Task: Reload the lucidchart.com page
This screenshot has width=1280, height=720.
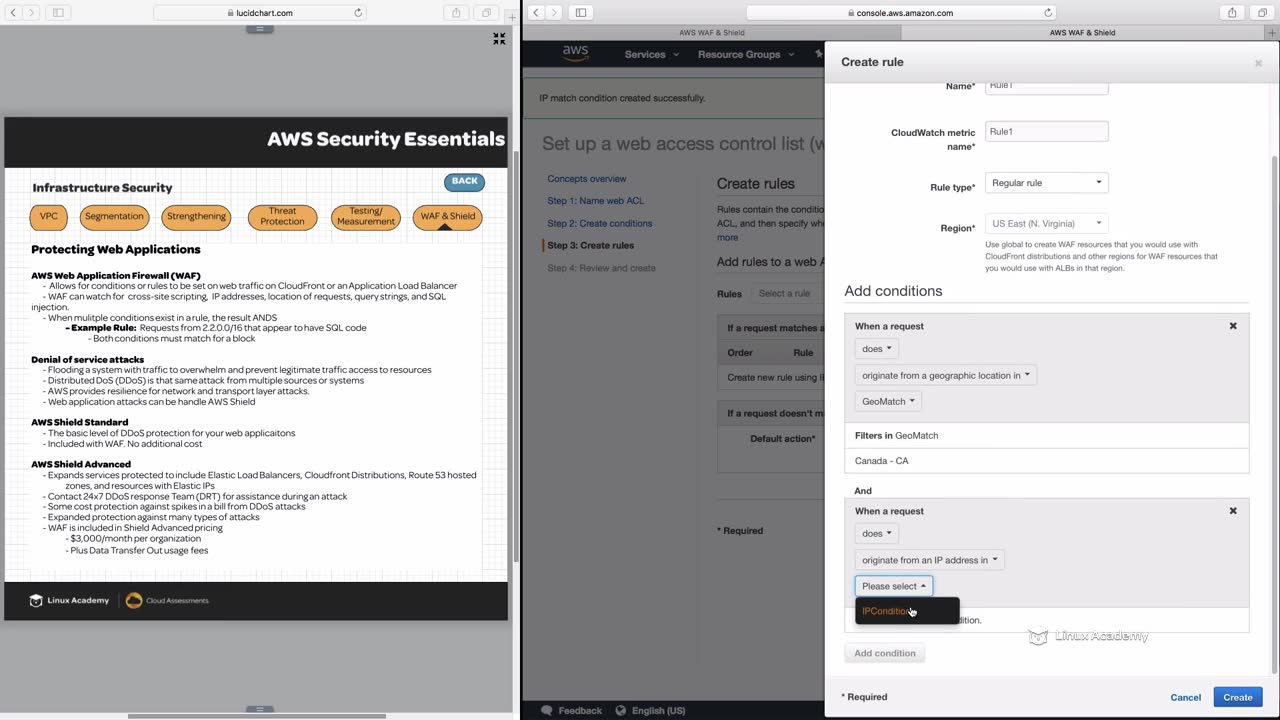Action: pos(358,13)
